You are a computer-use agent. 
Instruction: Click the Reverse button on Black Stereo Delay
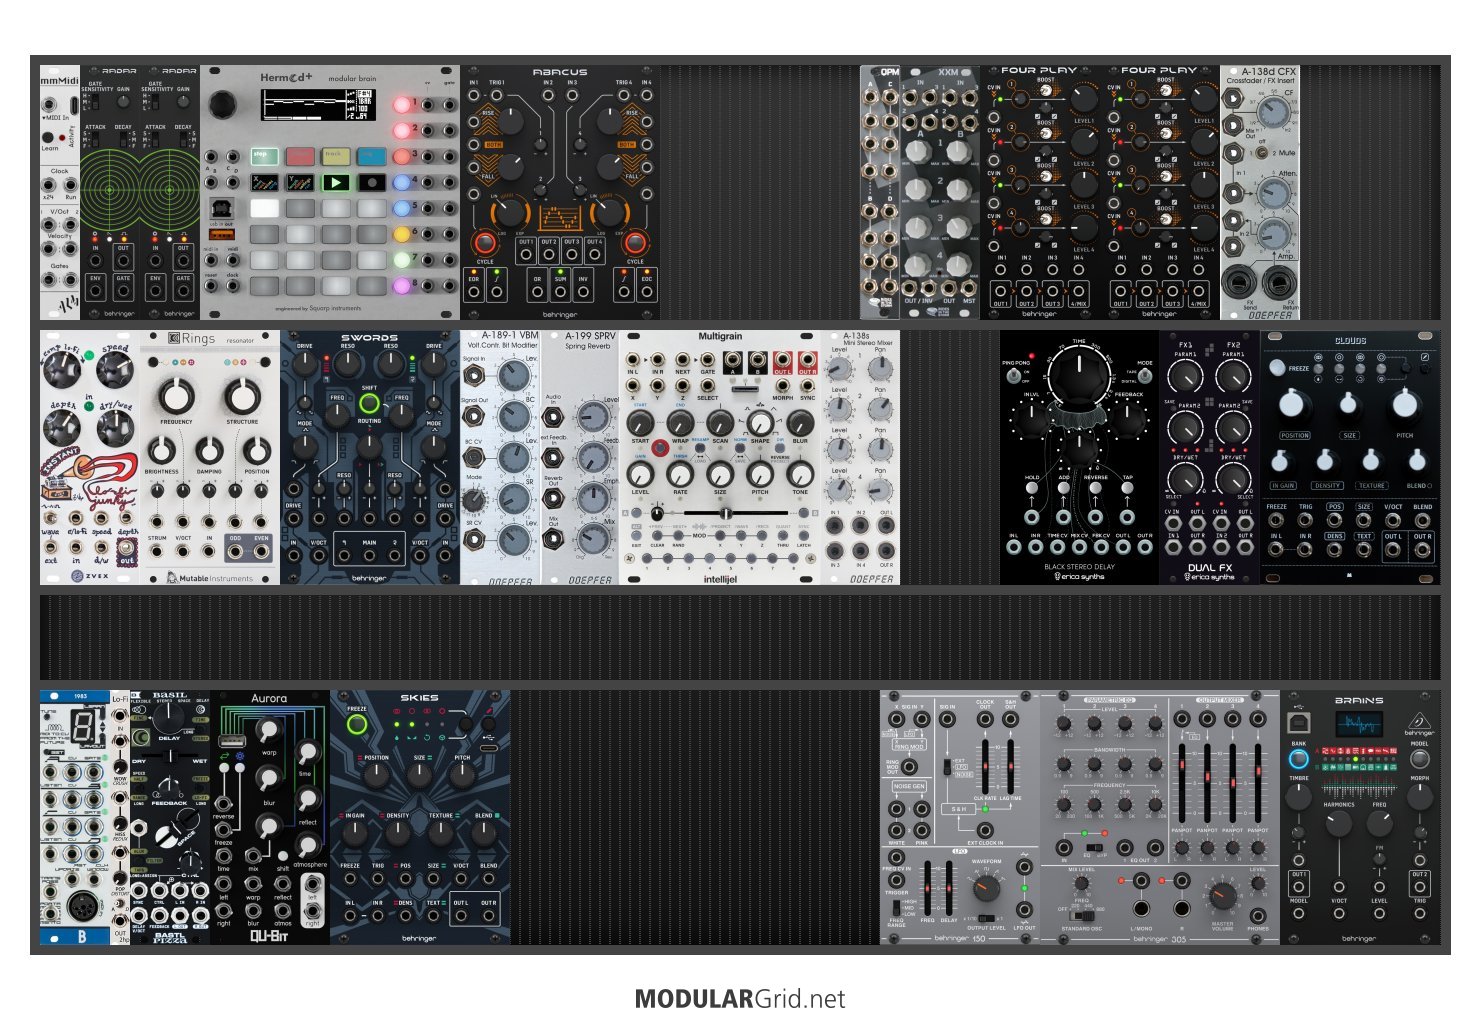1096,489
